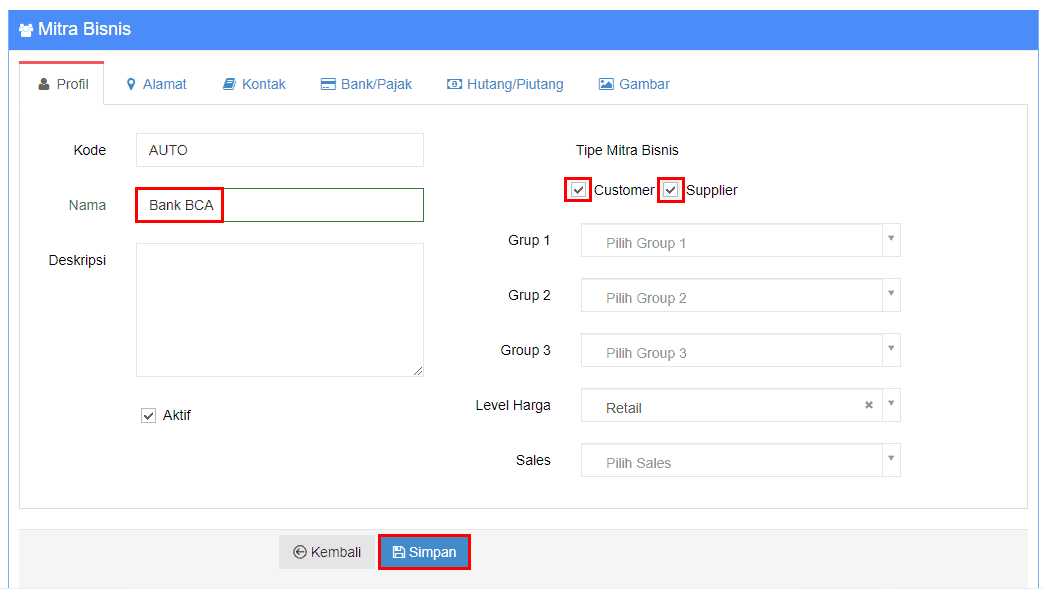Switch to the Hutang/Piutang tab
The height and width of the screenshot is (589, 1044).
click(x=505, y=84)
